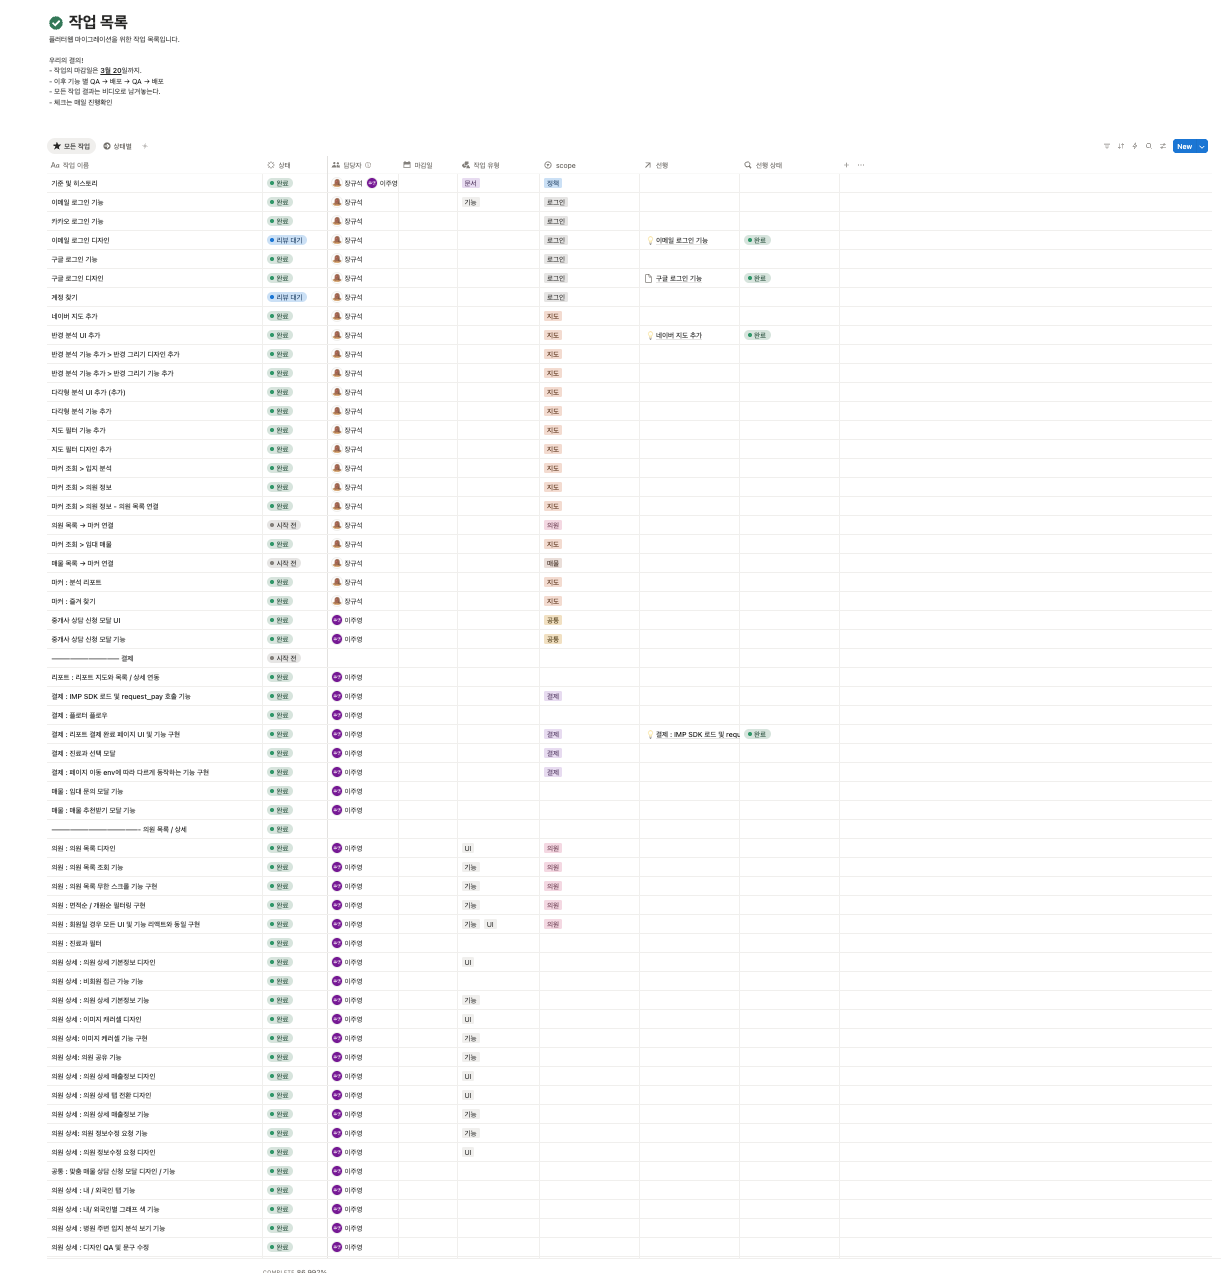Switch to 모든 작업 view tab
Viewport: 1224px width, 1273px height.
pos(71,146)
